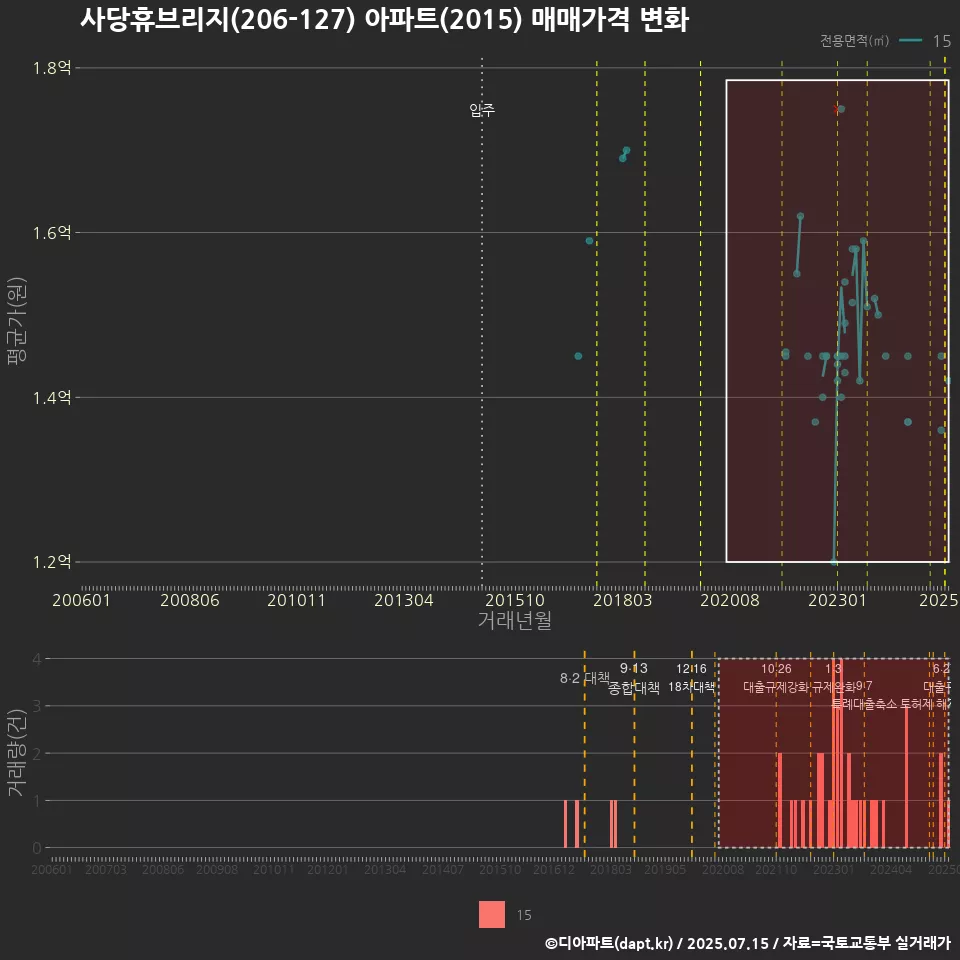The image size is (960, 960).
Task: Click the 15 label beside the salmon legend square
Action: 524,915
